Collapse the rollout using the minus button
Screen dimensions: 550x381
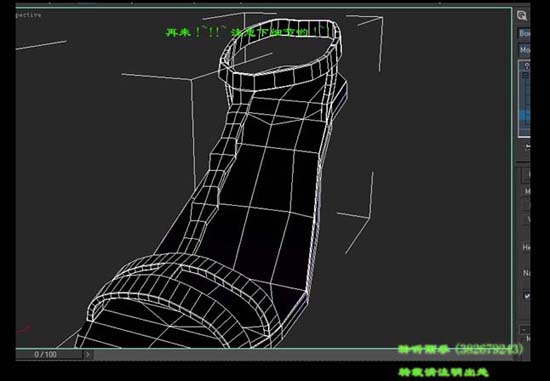point(524,330)
